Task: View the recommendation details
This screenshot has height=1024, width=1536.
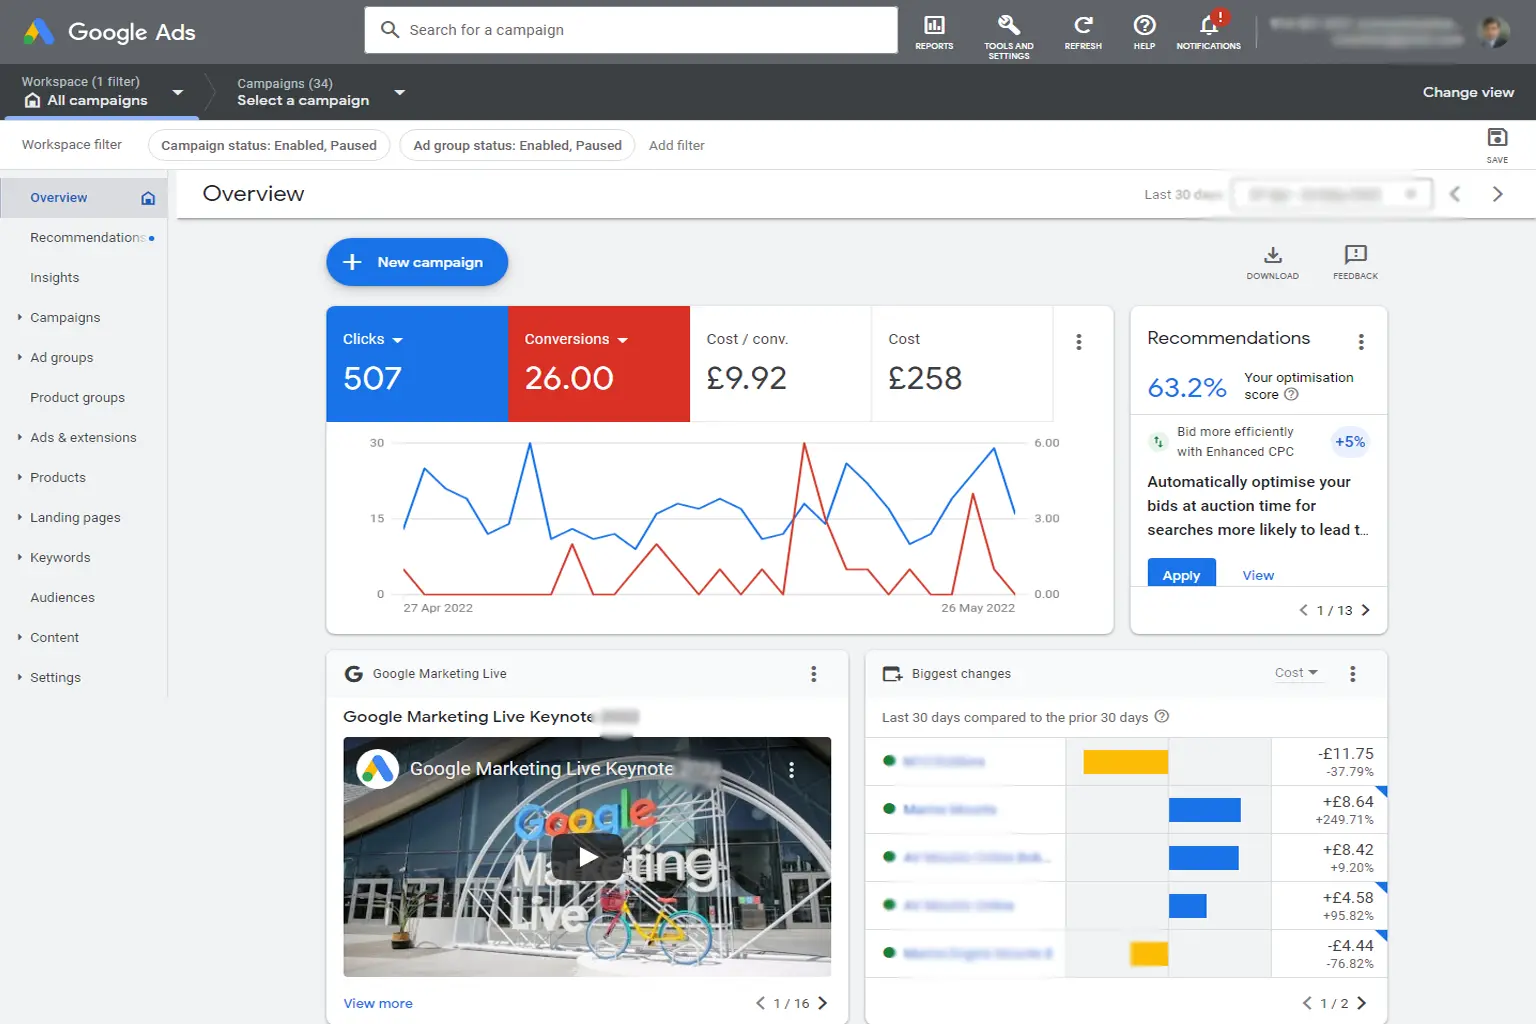Action: point(1258,575)
